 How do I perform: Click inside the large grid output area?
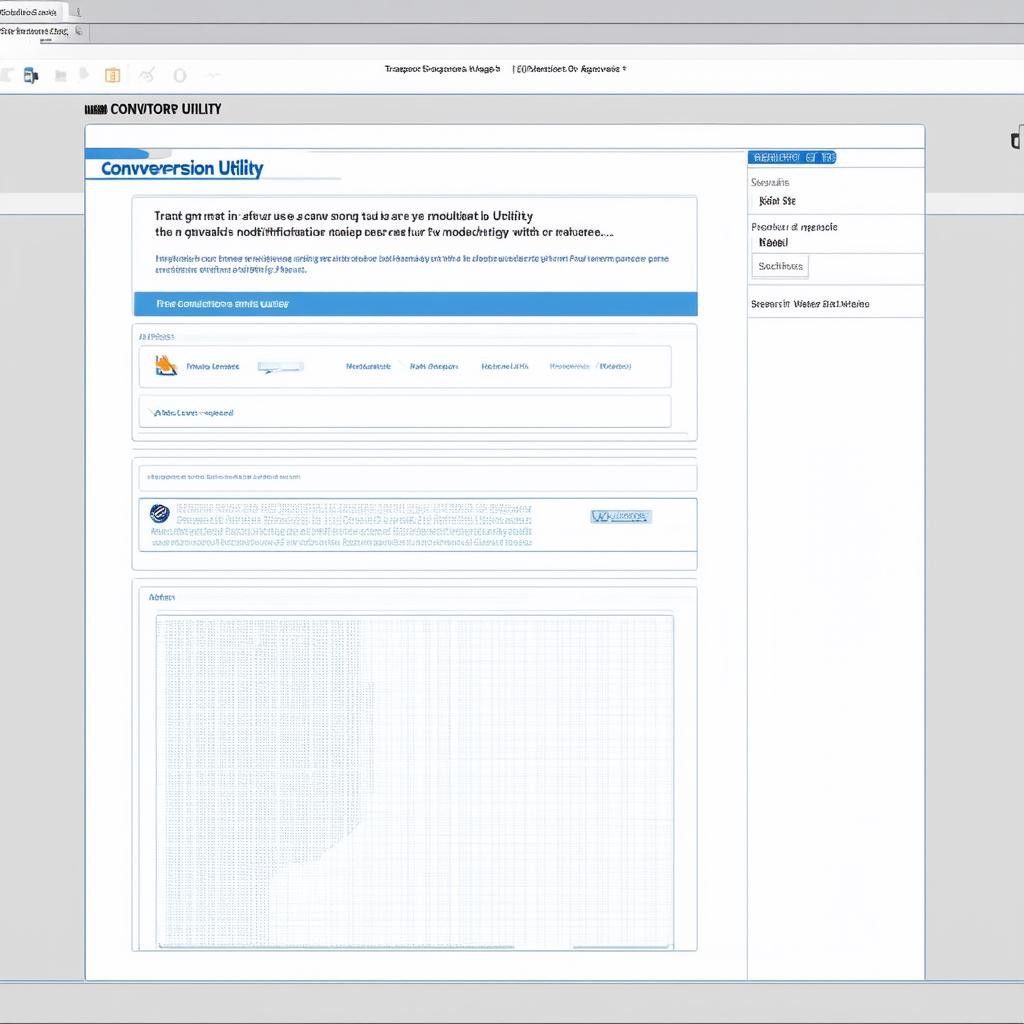point(414,780)
